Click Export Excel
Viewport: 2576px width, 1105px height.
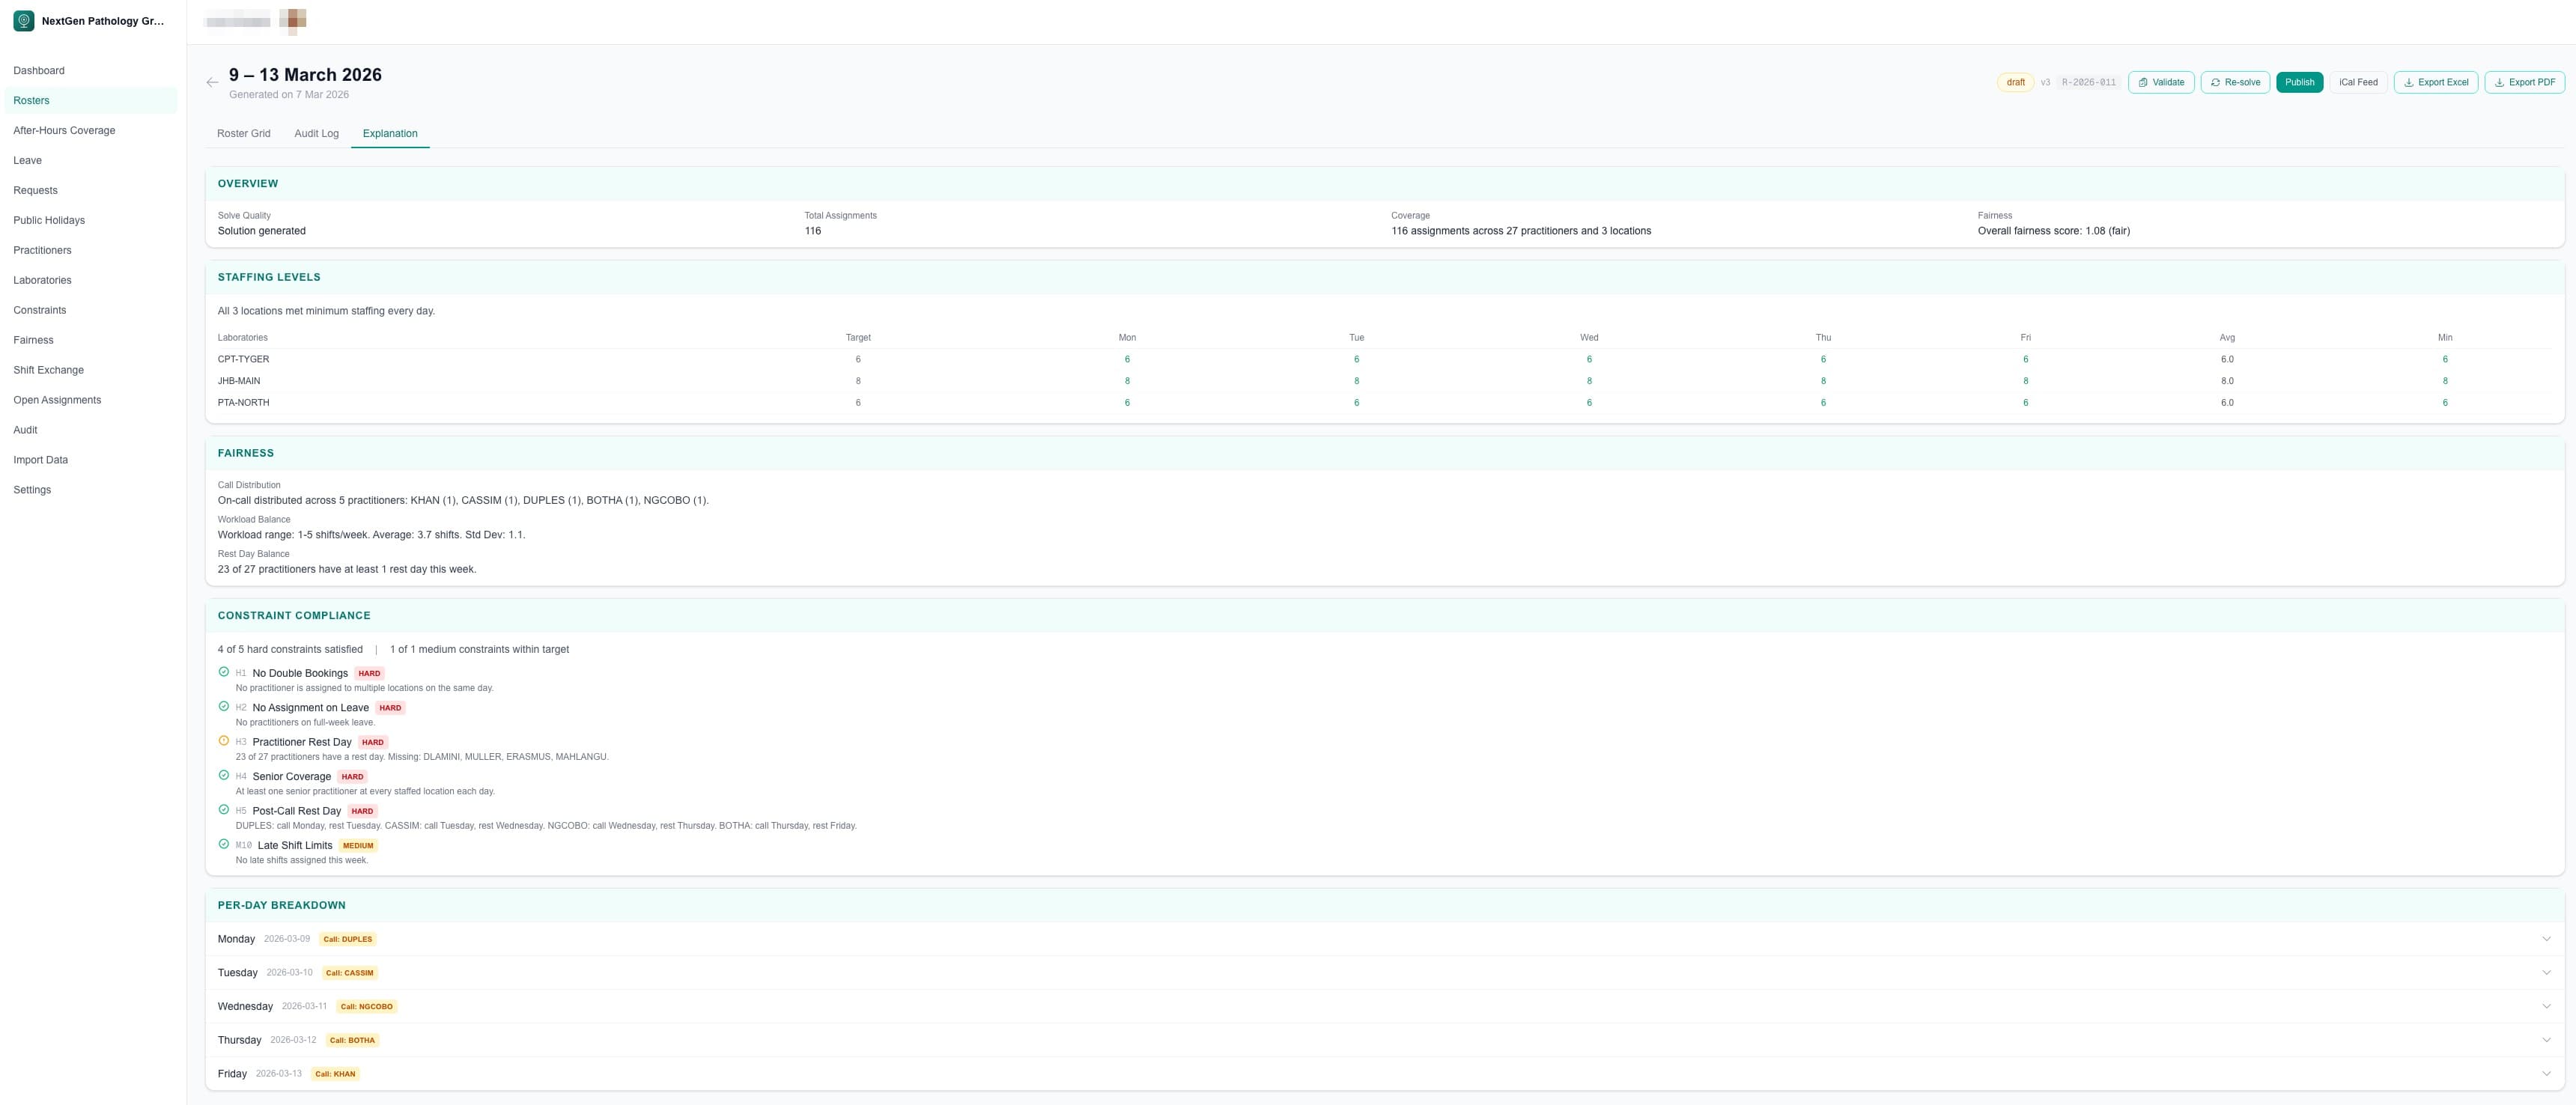2435,83
